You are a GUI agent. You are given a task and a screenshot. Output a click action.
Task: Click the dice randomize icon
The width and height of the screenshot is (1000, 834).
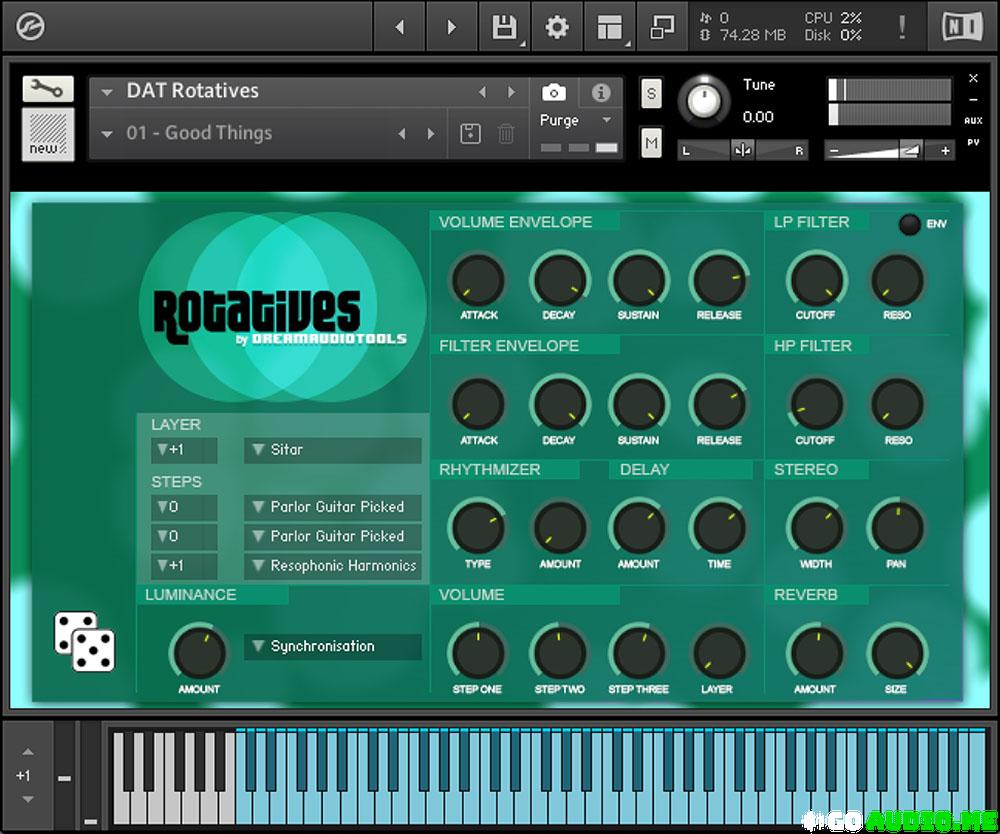(x=85, y=642)
